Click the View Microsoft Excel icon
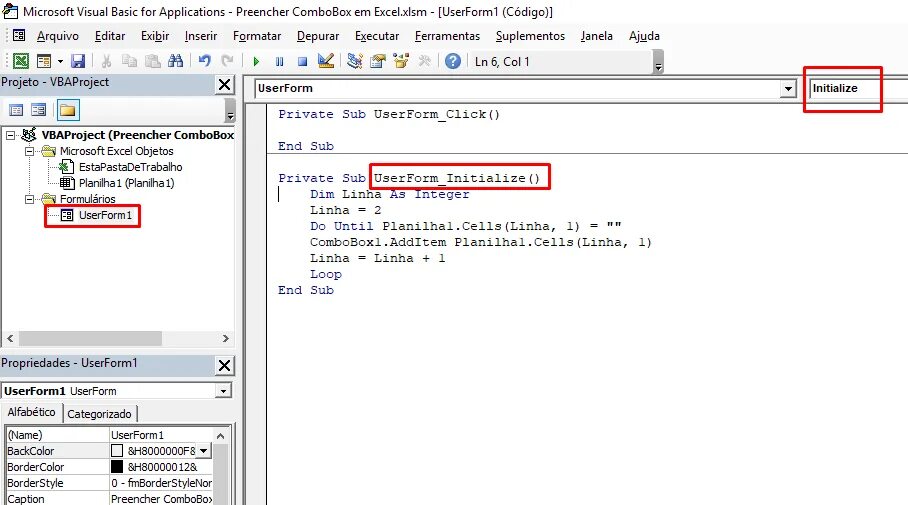This screenshot has height=505, width=908. [21, 61]
